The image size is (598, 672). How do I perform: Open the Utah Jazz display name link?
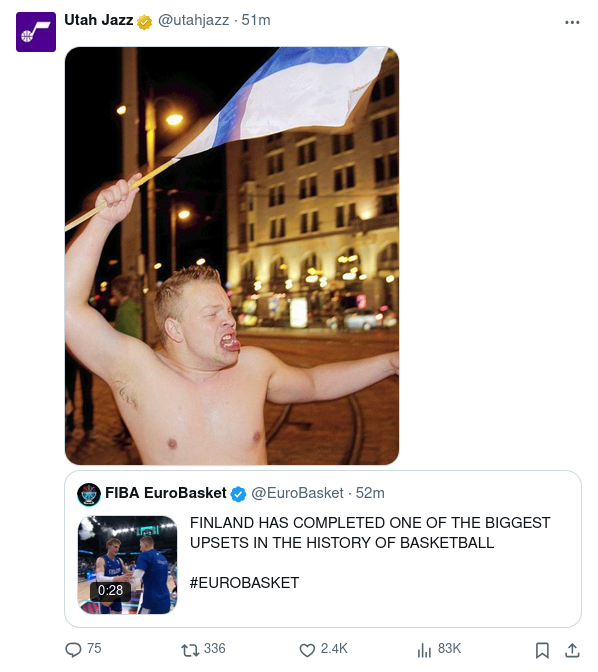99,20
